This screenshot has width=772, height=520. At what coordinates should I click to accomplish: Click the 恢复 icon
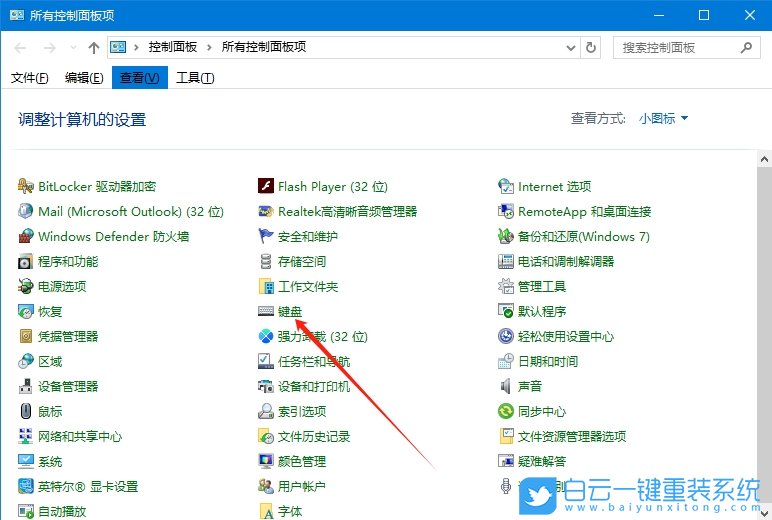pos(26,311)
